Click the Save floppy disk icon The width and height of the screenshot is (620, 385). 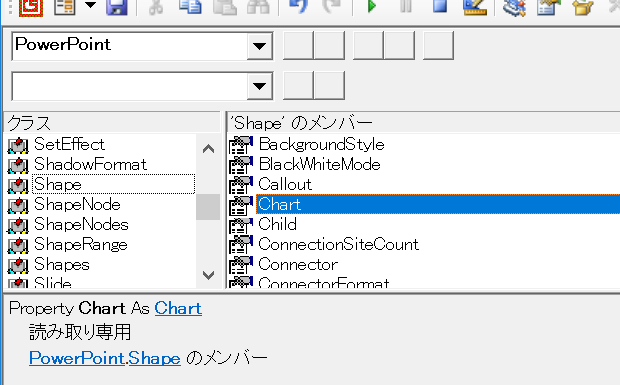point(117,7)
